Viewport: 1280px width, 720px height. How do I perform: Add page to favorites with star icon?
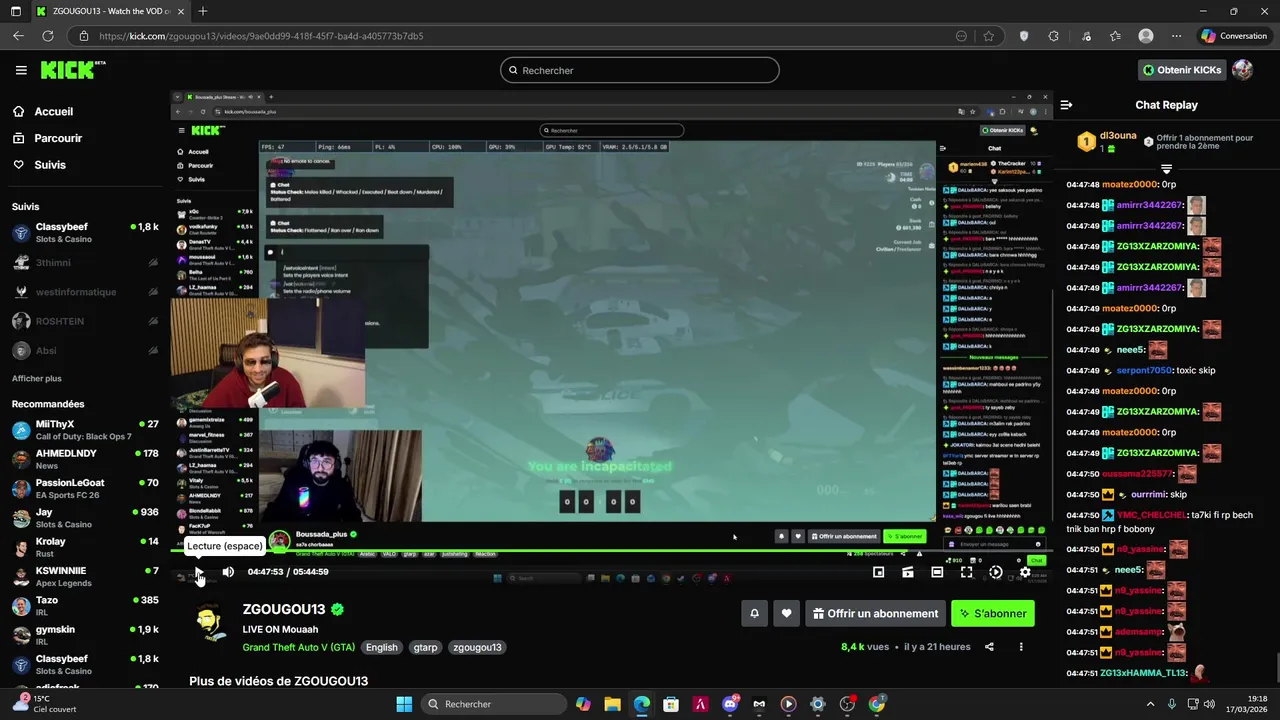click(x=989, y=36)
